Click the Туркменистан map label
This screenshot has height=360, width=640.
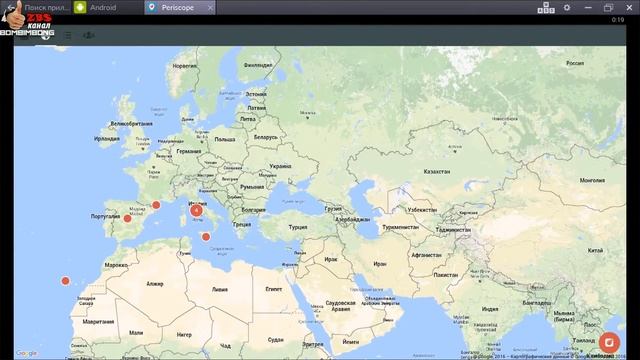pyautogui.click(x=400, y=227)
